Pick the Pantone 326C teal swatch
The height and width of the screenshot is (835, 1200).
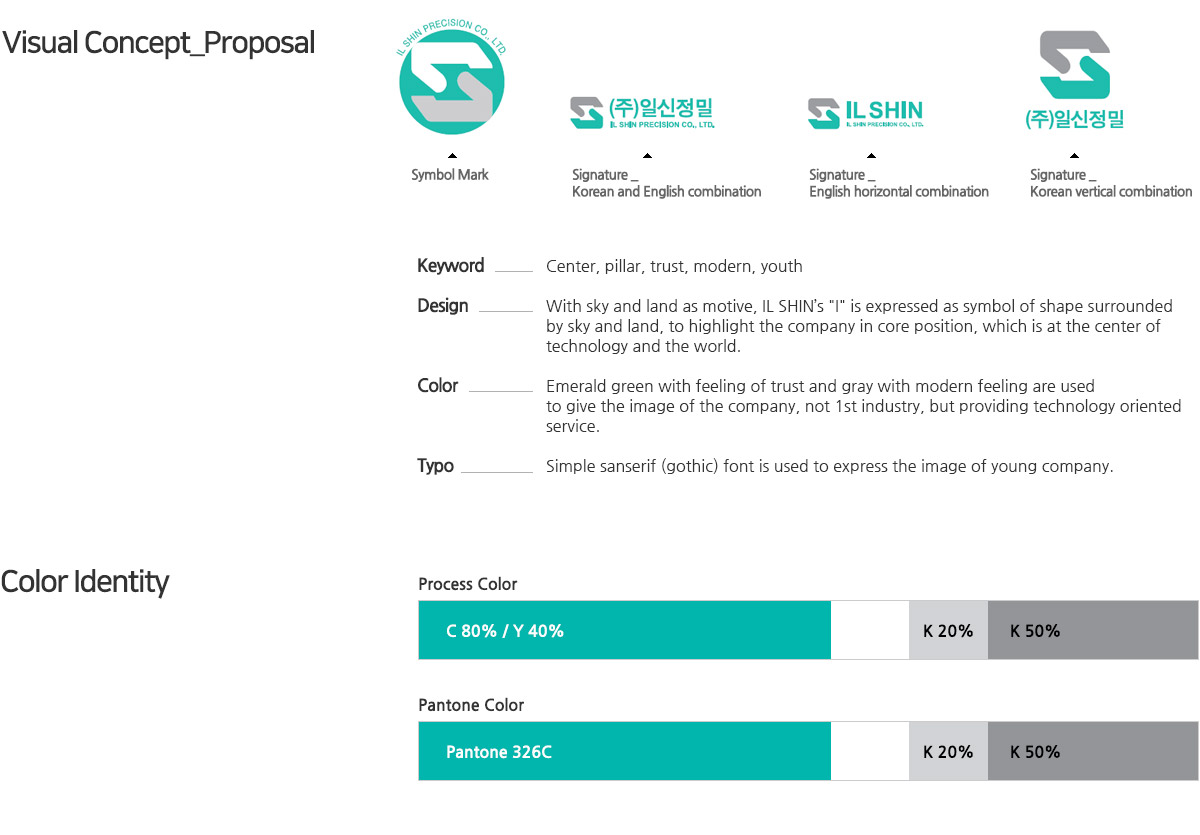pos(625,751)
